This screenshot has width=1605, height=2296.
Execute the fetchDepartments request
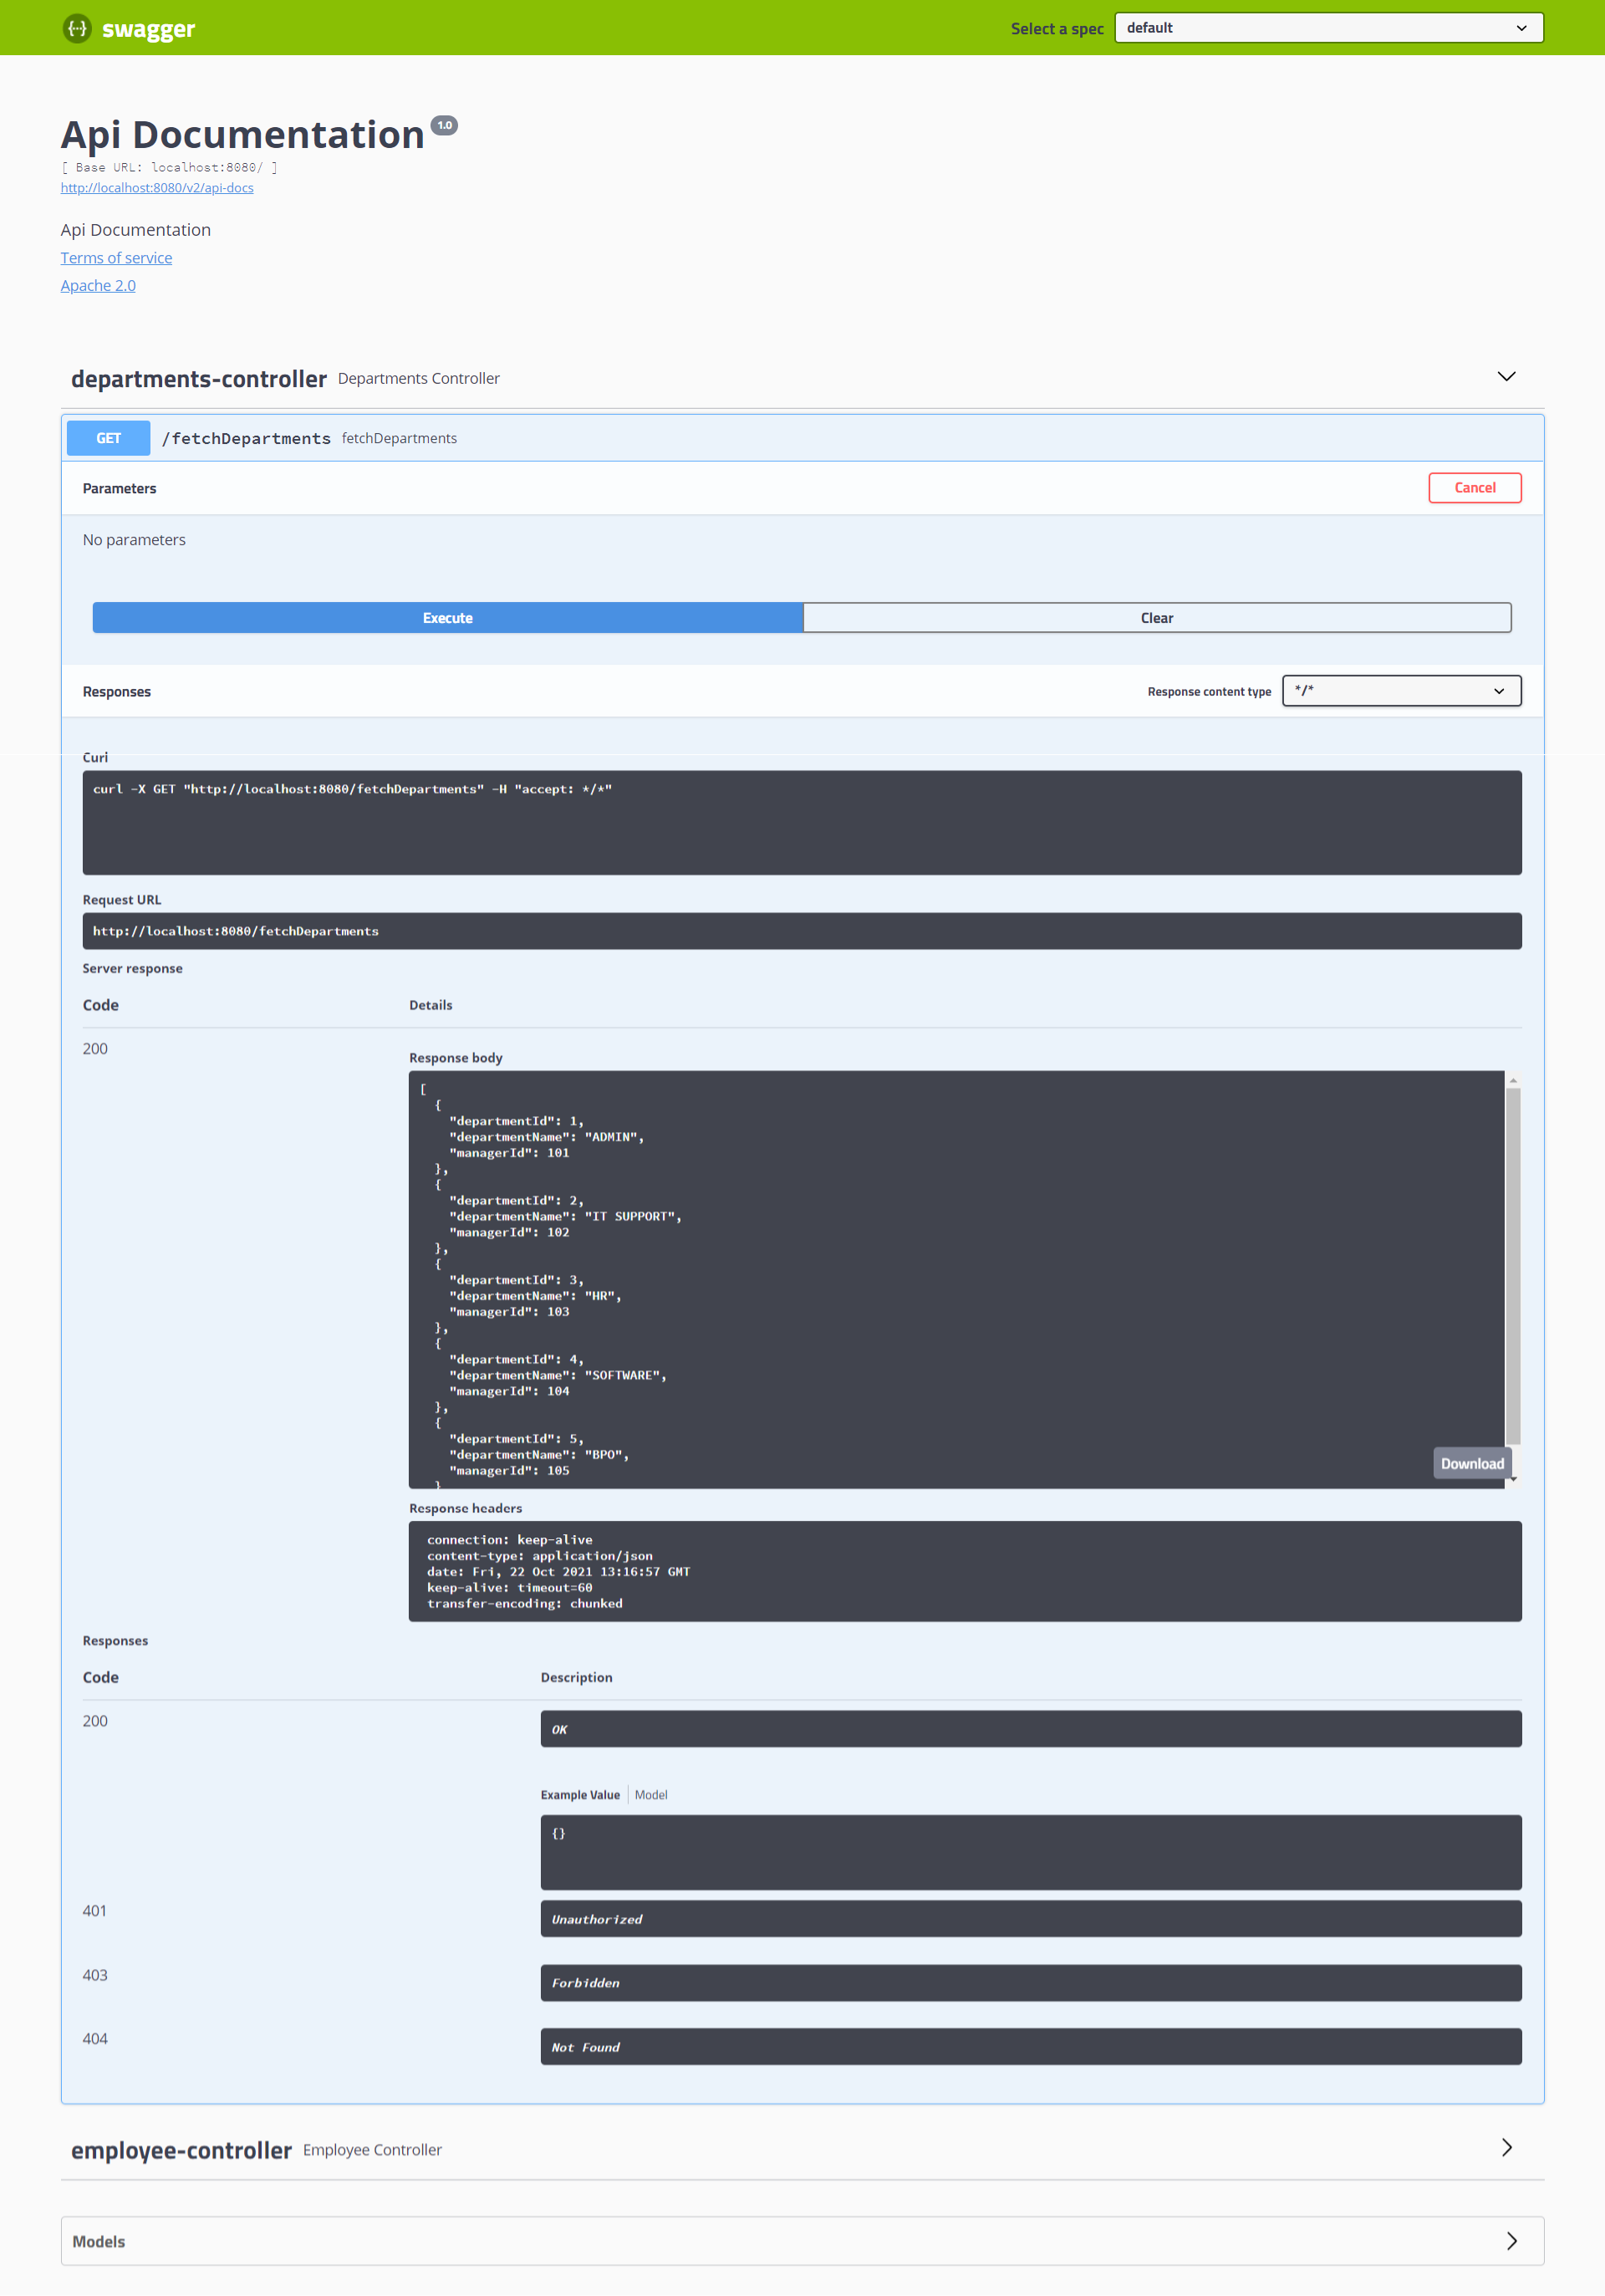click(446, 617)
